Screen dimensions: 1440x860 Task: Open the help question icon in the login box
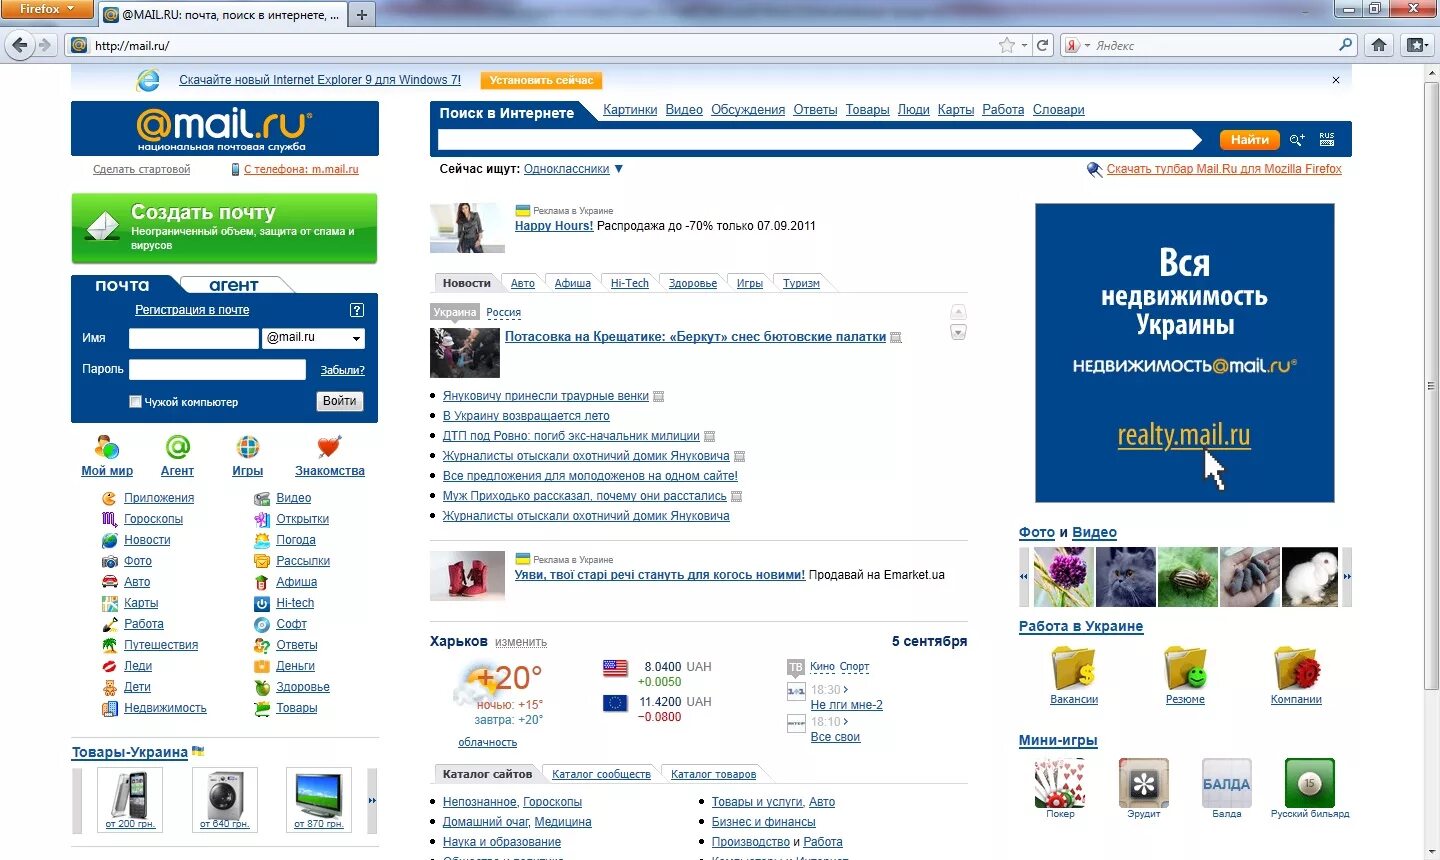357,310
